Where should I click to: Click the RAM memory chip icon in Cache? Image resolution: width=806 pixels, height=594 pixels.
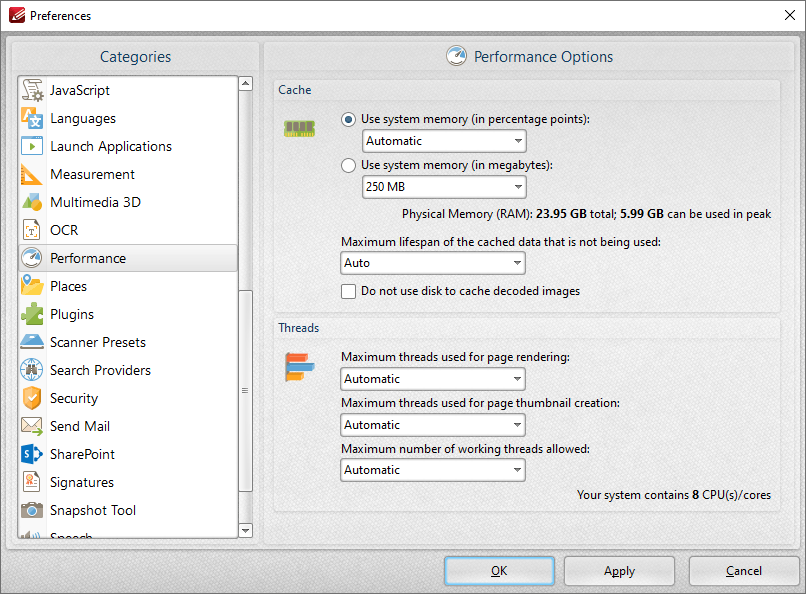(299, 128)
